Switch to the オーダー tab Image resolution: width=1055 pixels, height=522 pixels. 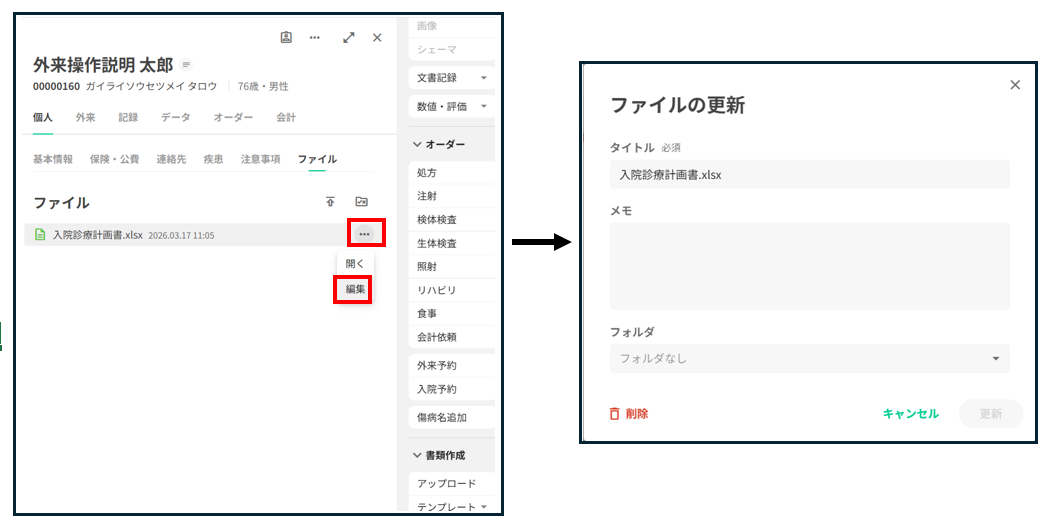coord(233,117)
